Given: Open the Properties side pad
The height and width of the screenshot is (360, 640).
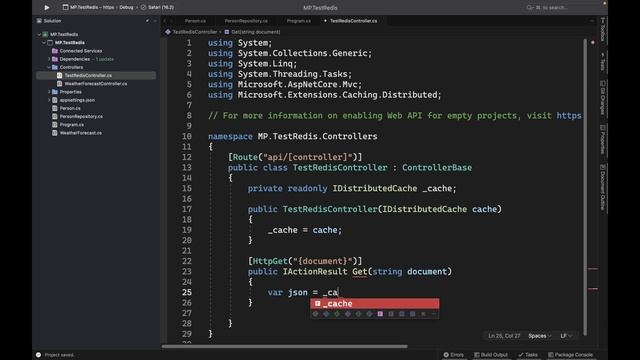Looking at the screenshot, I should point(603,140).
